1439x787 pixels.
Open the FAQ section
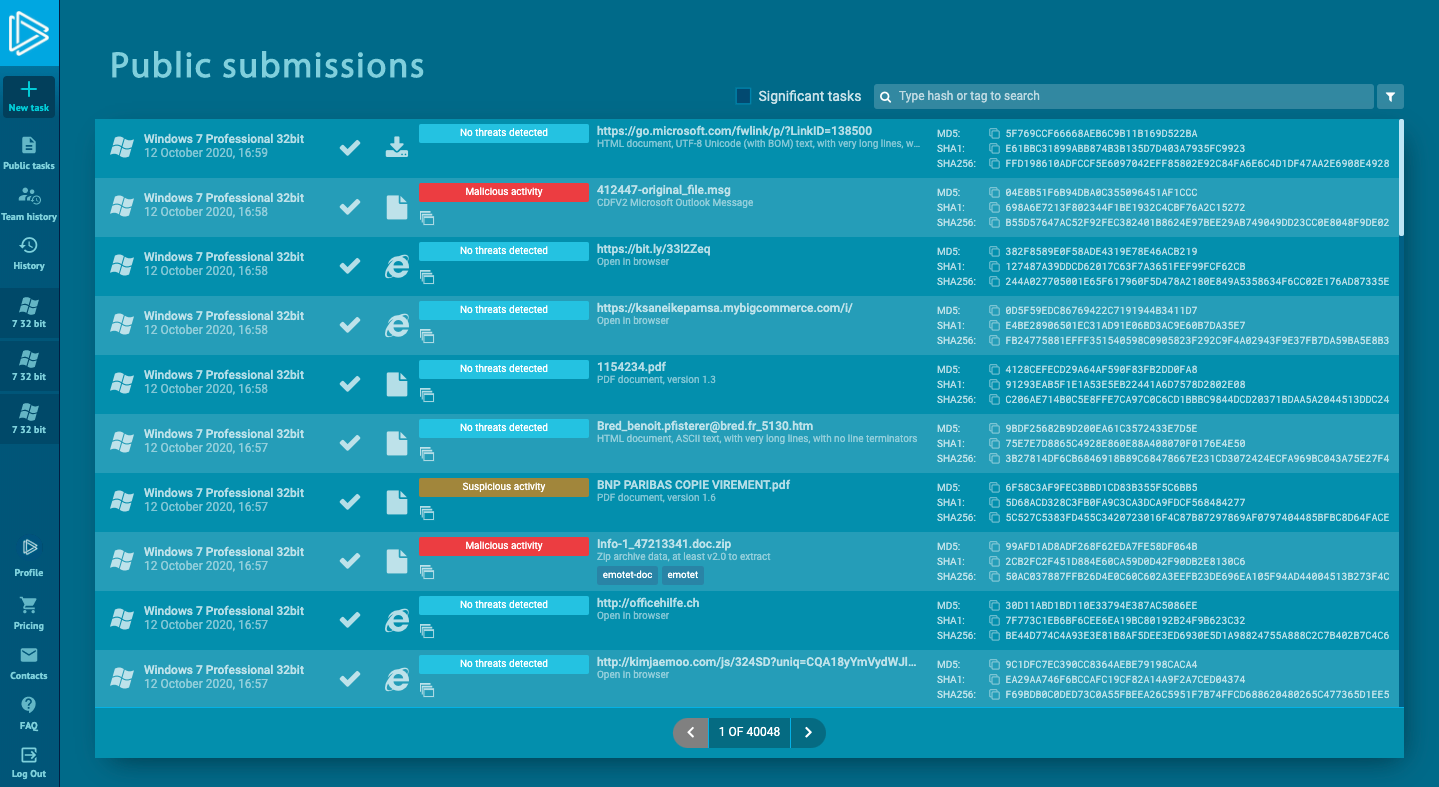coord(29,713)
